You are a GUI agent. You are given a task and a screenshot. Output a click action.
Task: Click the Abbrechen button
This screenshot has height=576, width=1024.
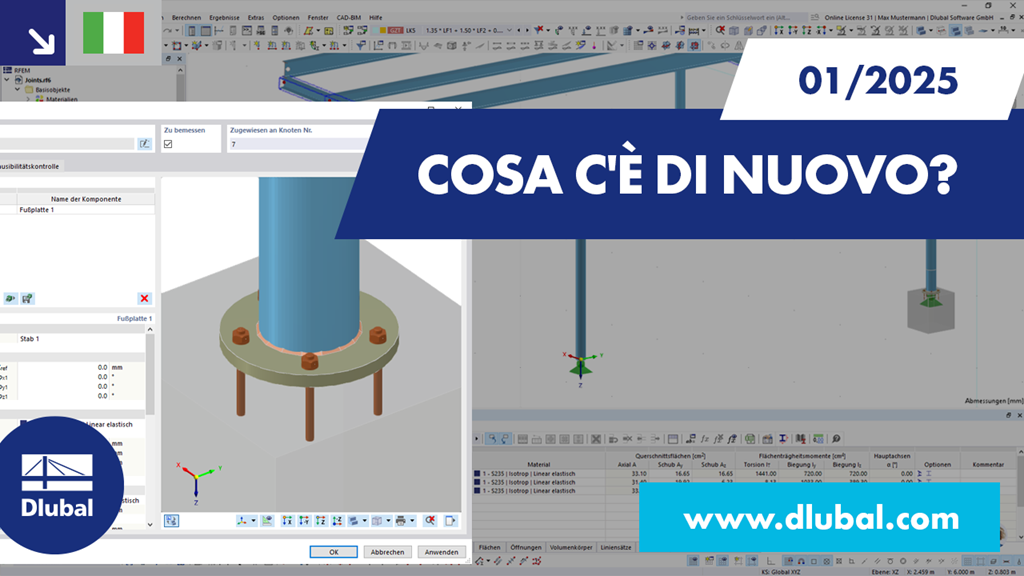pos(387,552)
